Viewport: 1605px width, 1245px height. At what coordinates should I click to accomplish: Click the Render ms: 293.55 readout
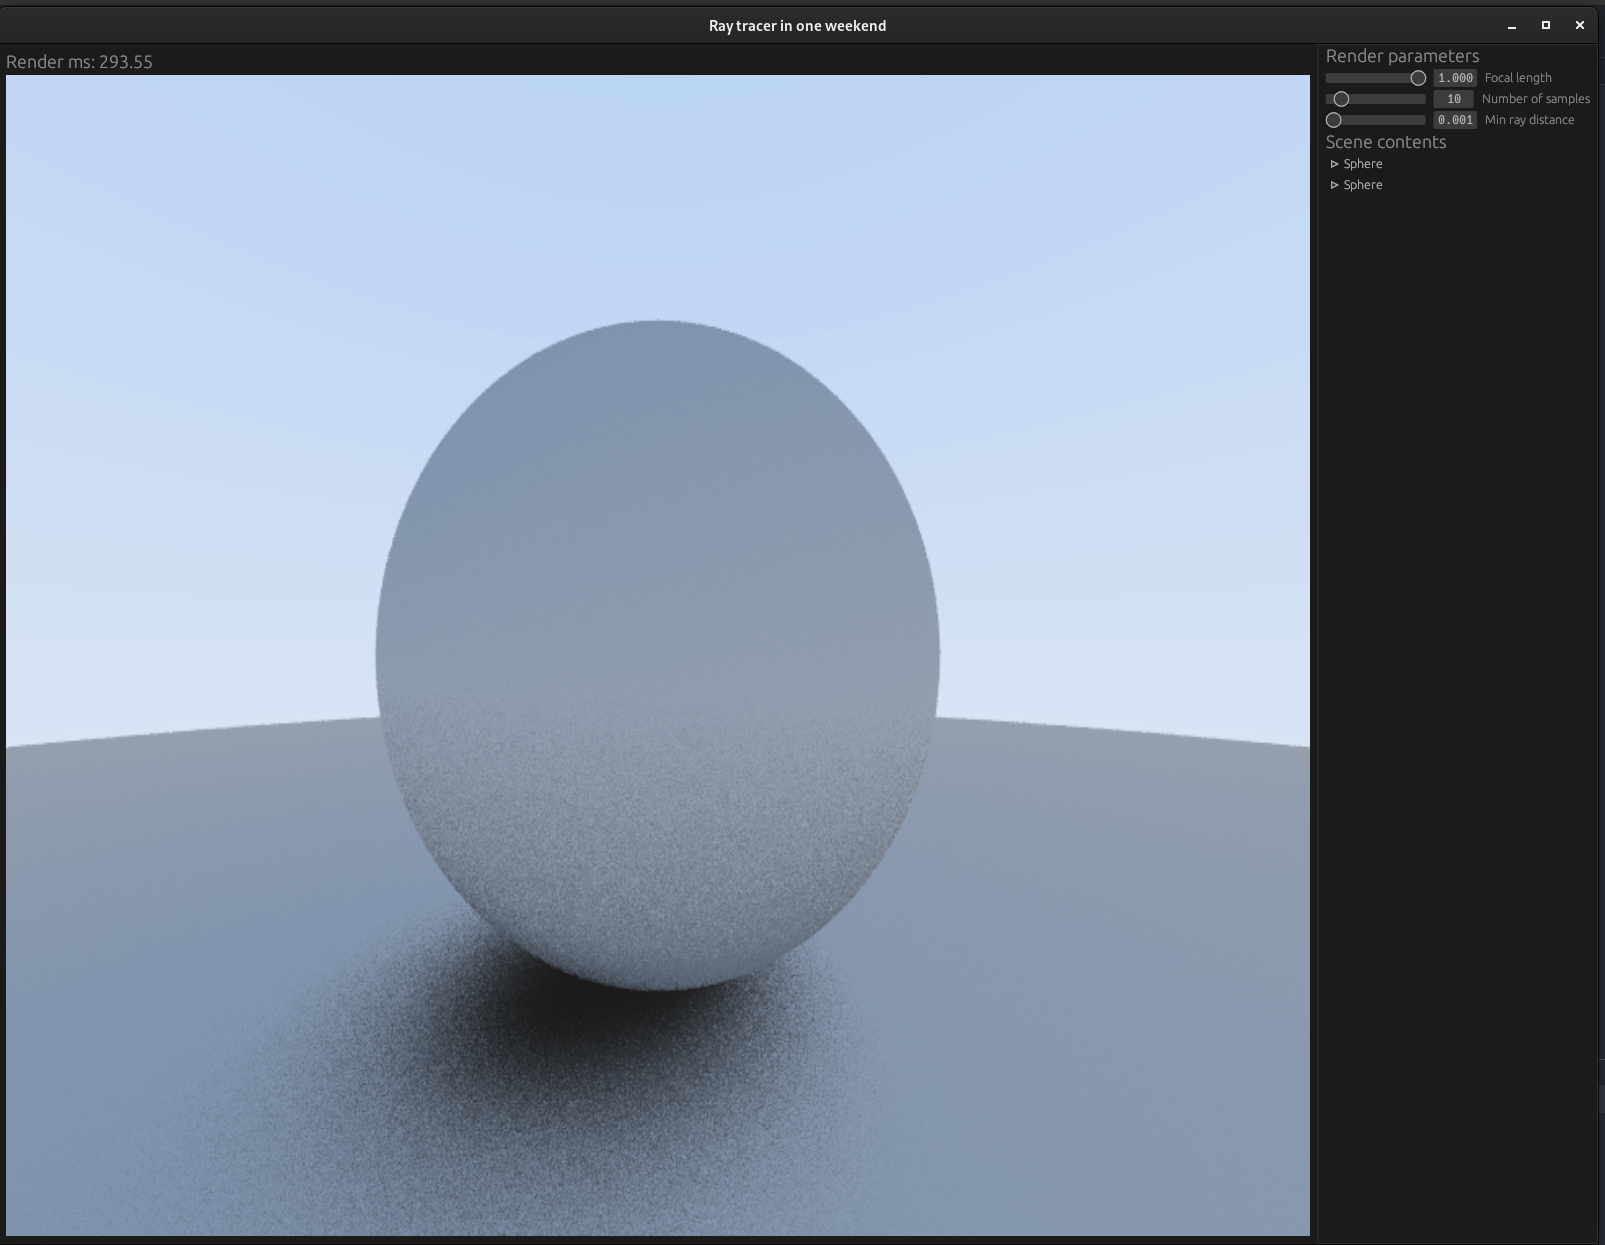tap(79, 62)
